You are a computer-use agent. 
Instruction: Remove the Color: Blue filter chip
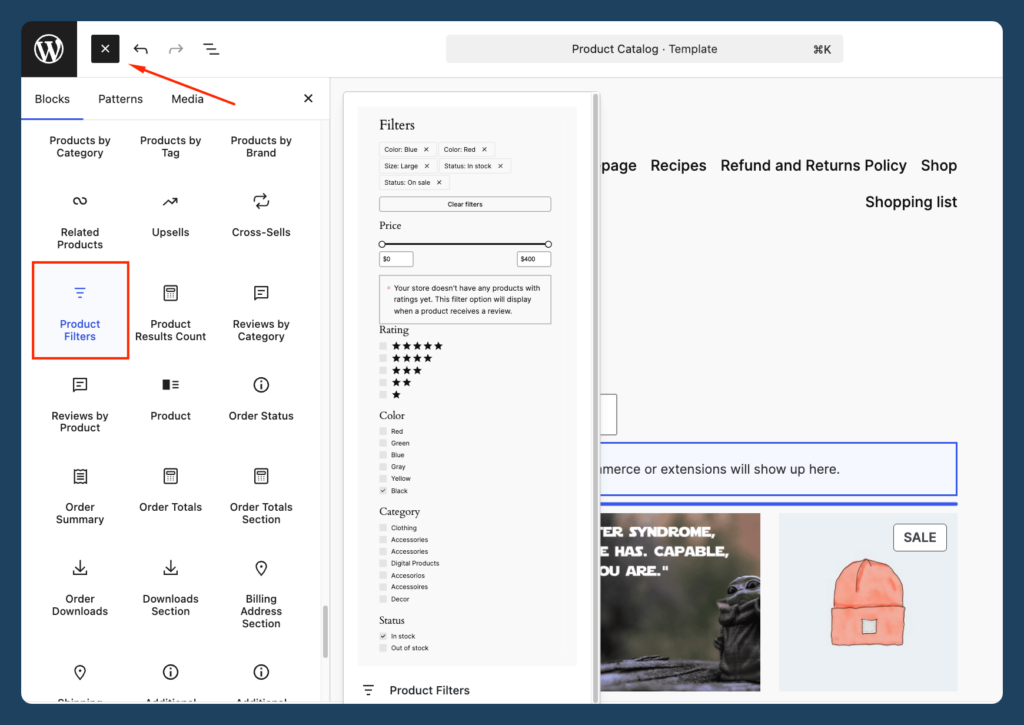coord(426,150)
